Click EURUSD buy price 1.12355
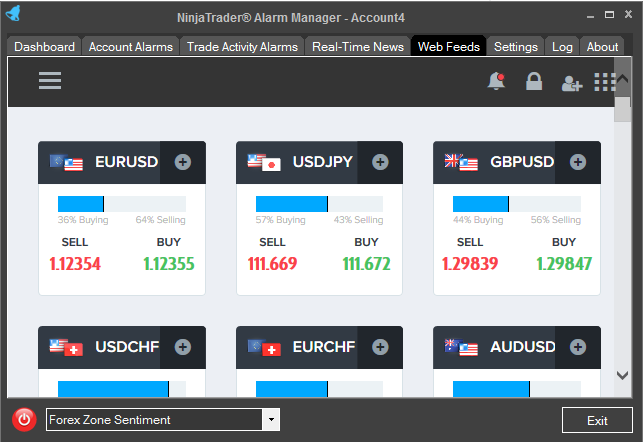The image size is (644, 442). 169,264
